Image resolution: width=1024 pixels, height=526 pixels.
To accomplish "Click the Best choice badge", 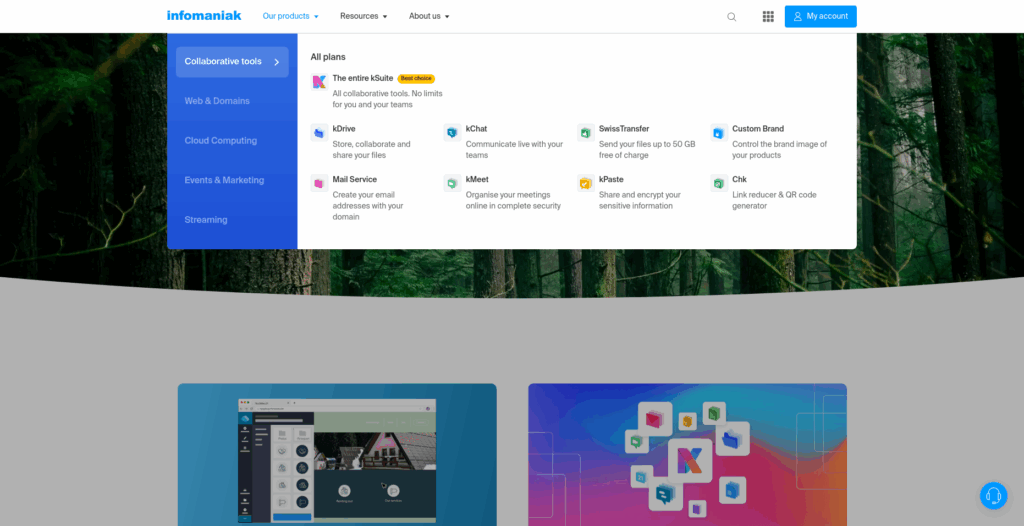I will point(416,78).
